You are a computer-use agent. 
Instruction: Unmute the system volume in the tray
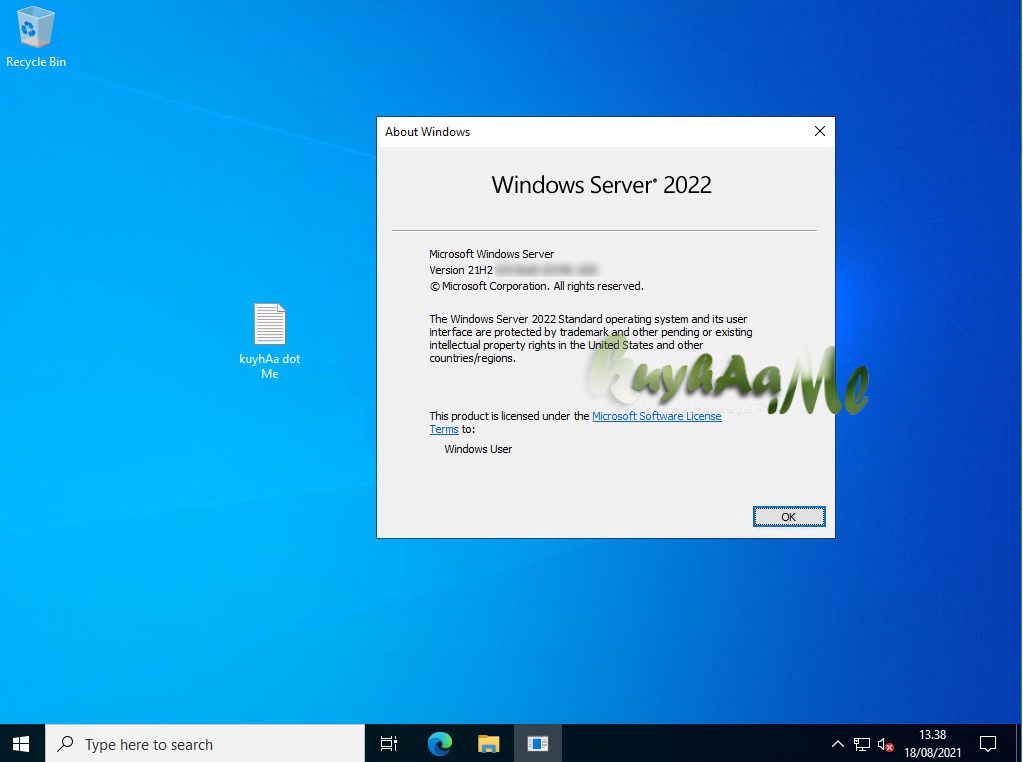[x=884, y=743]
